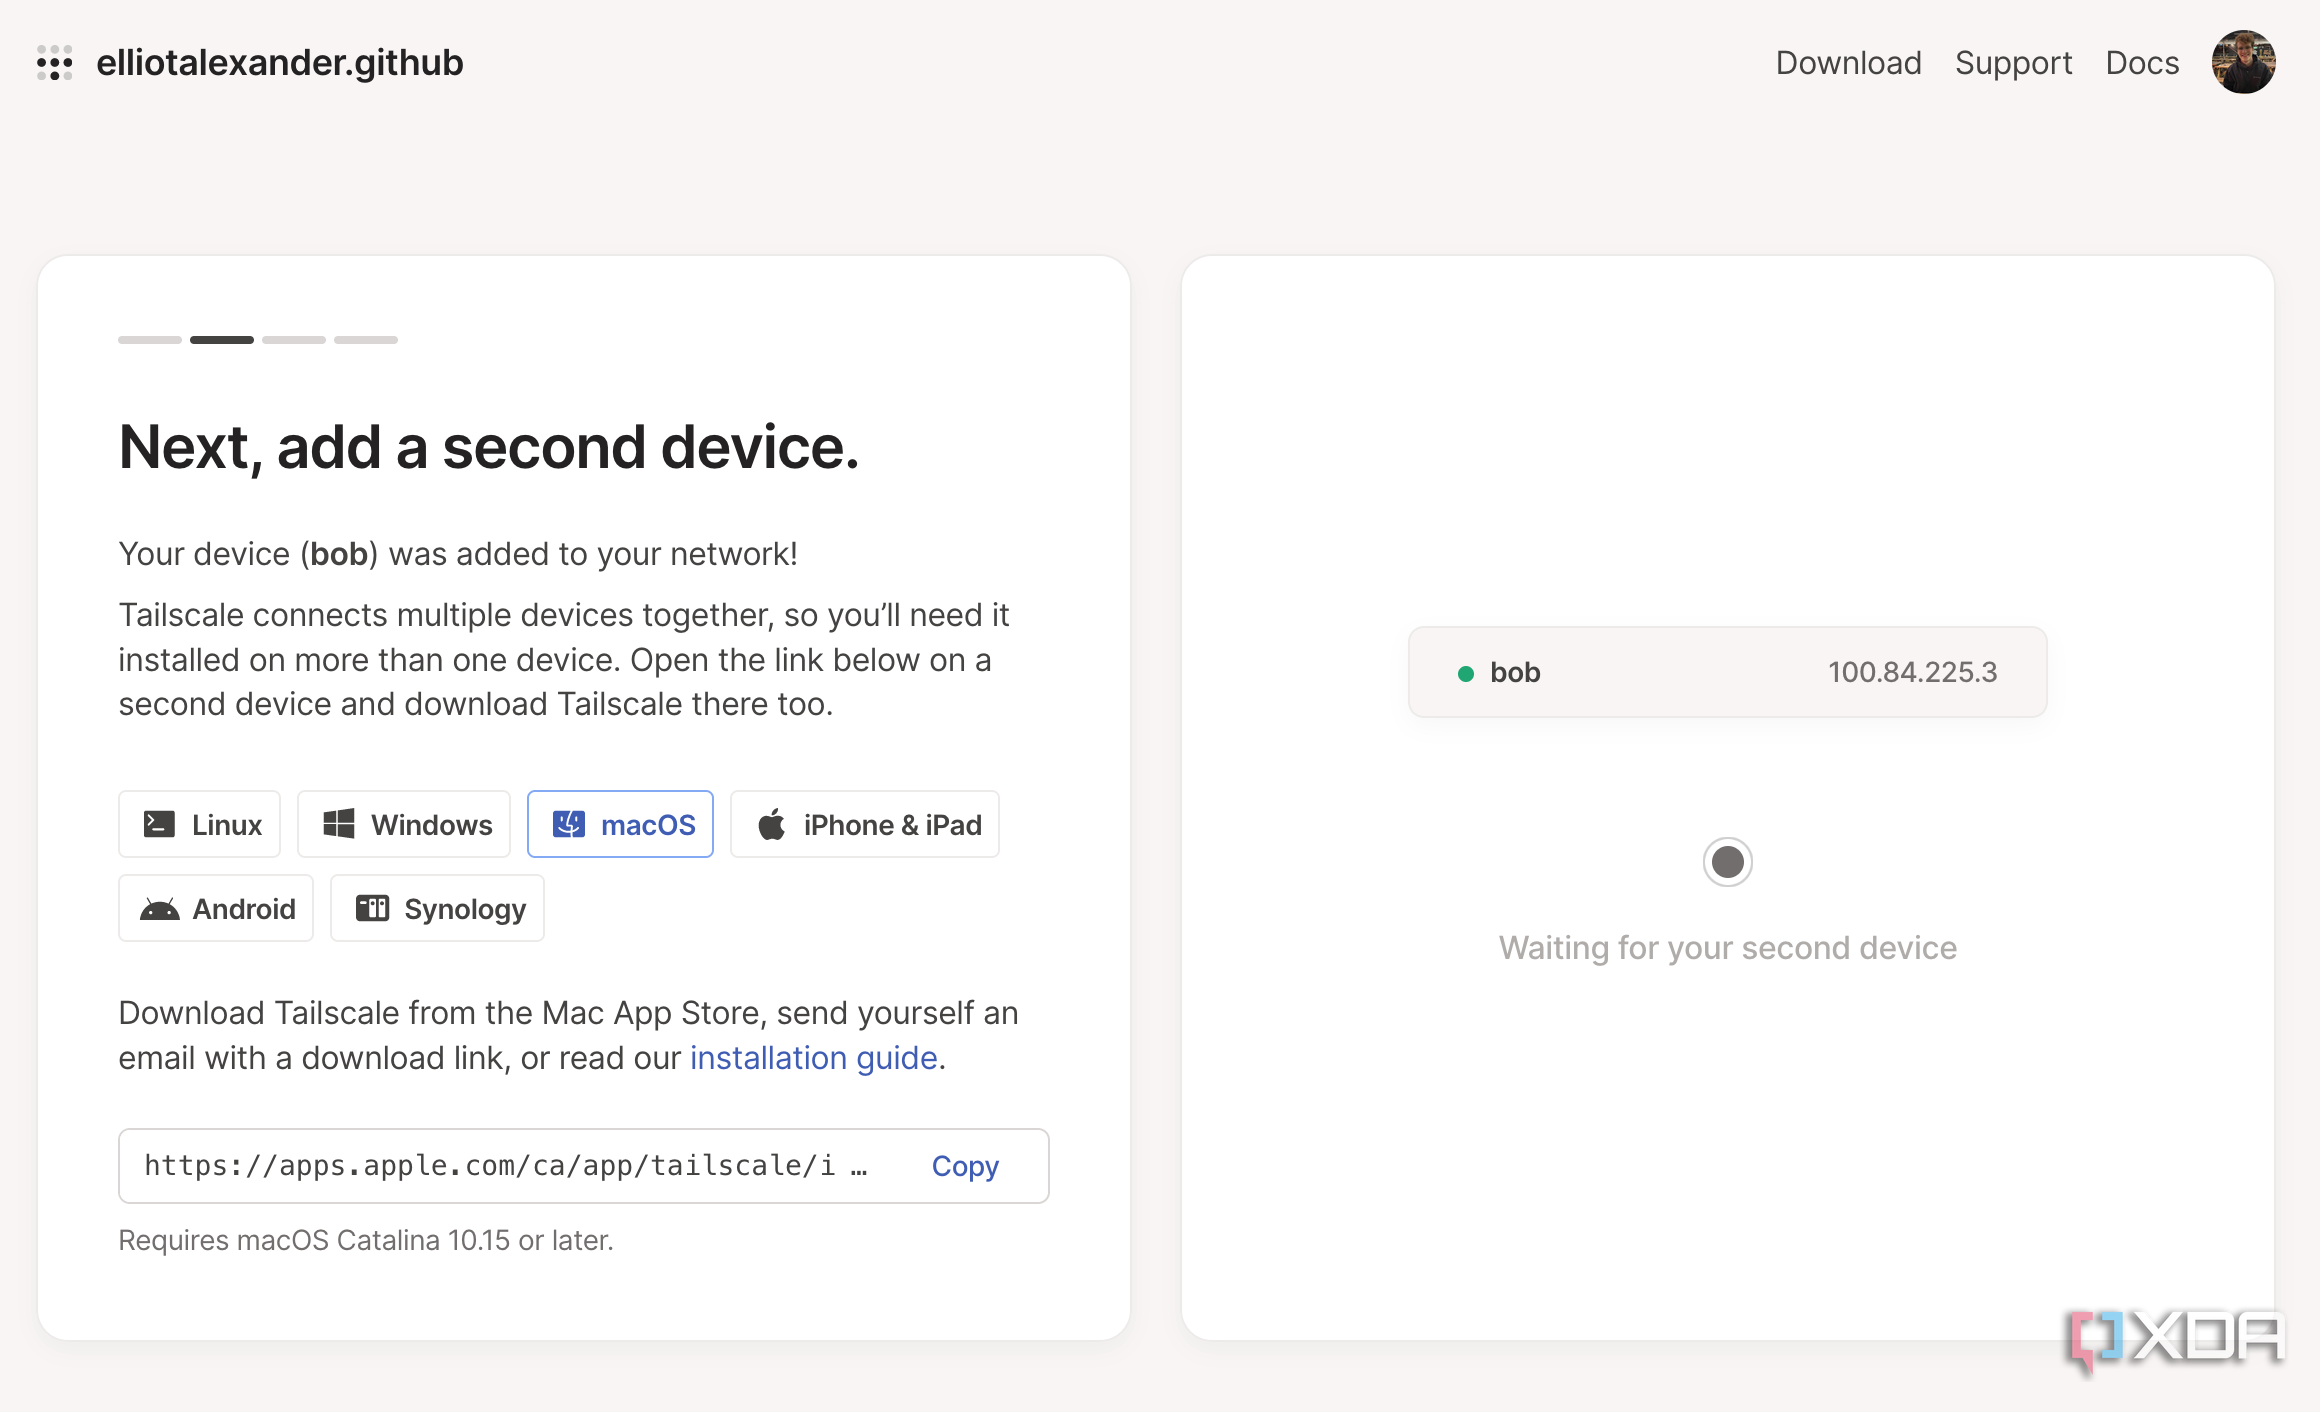Click the third onboarding progress step
Viewport: 2320px width, 1412px height.
[294, 340]
